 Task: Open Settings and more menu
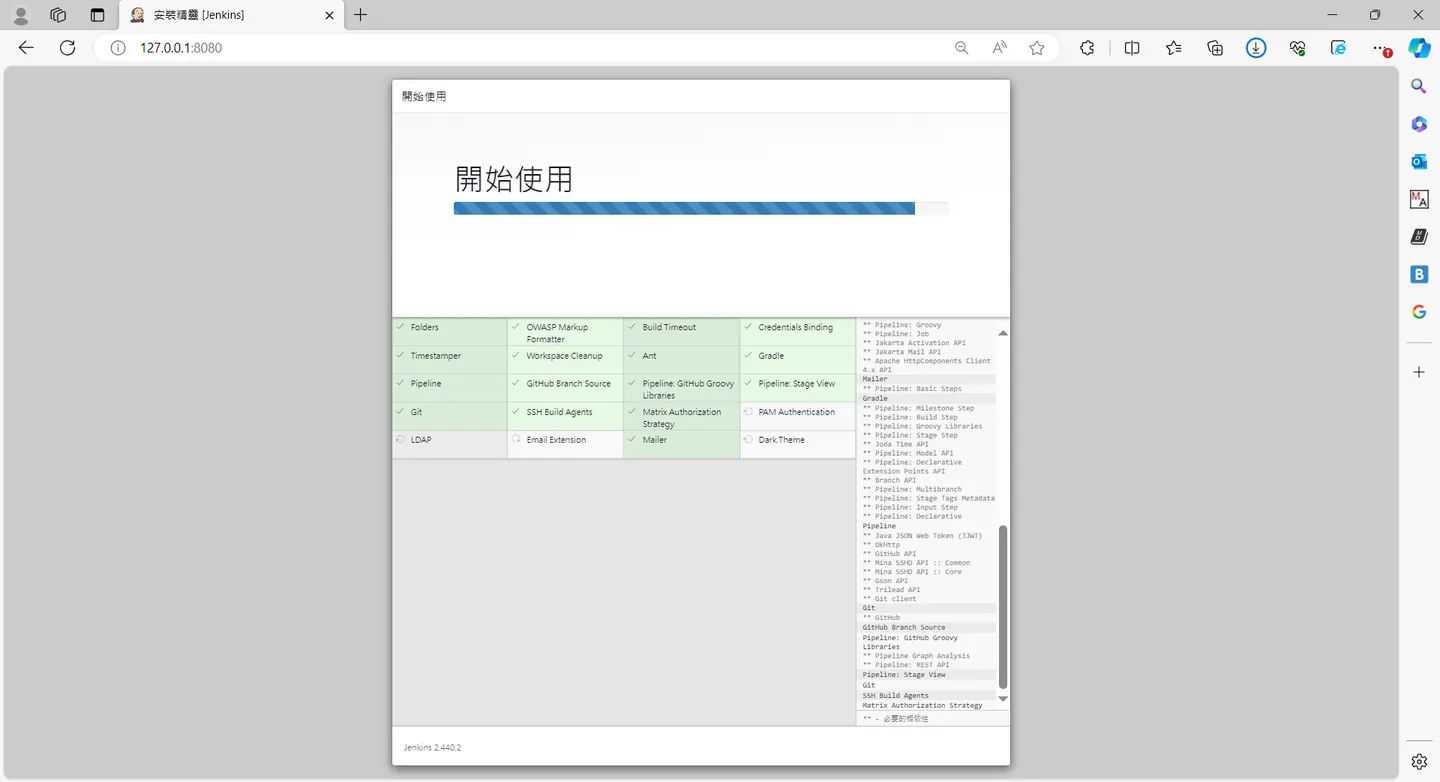point(1381,47)
